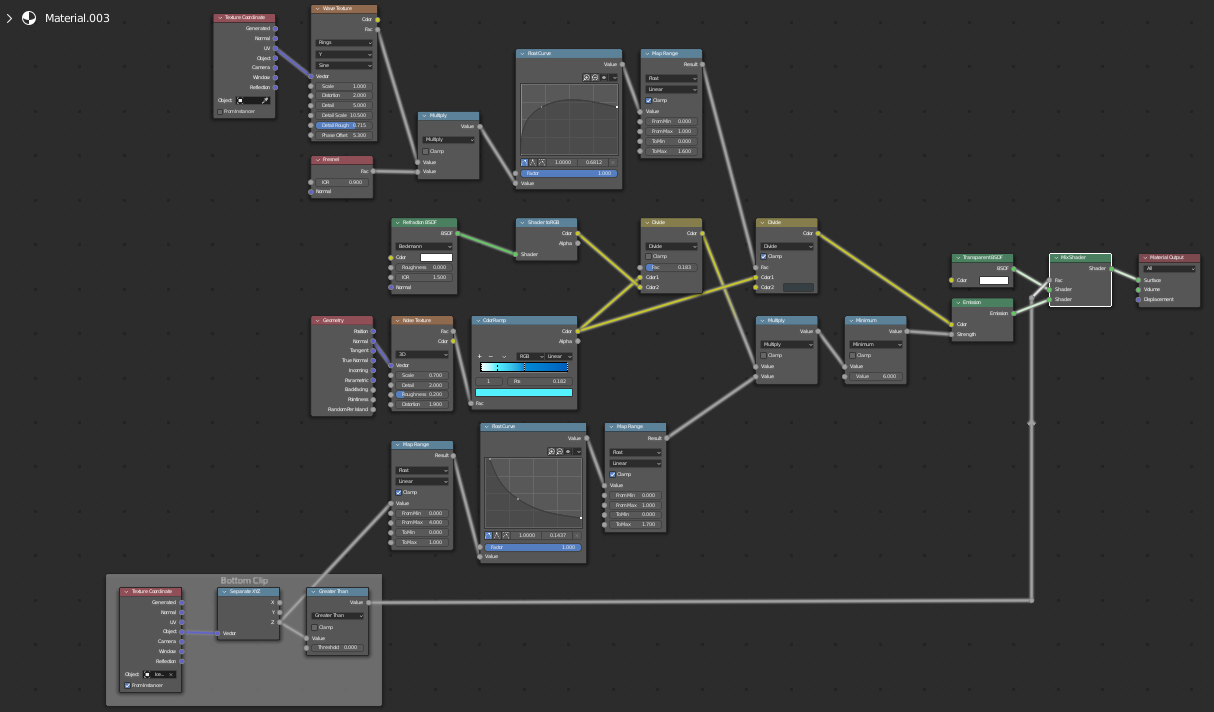Enable Clamp on the Minimum node
Viewport: 1214px width, 712px height.
pos(852,355)
